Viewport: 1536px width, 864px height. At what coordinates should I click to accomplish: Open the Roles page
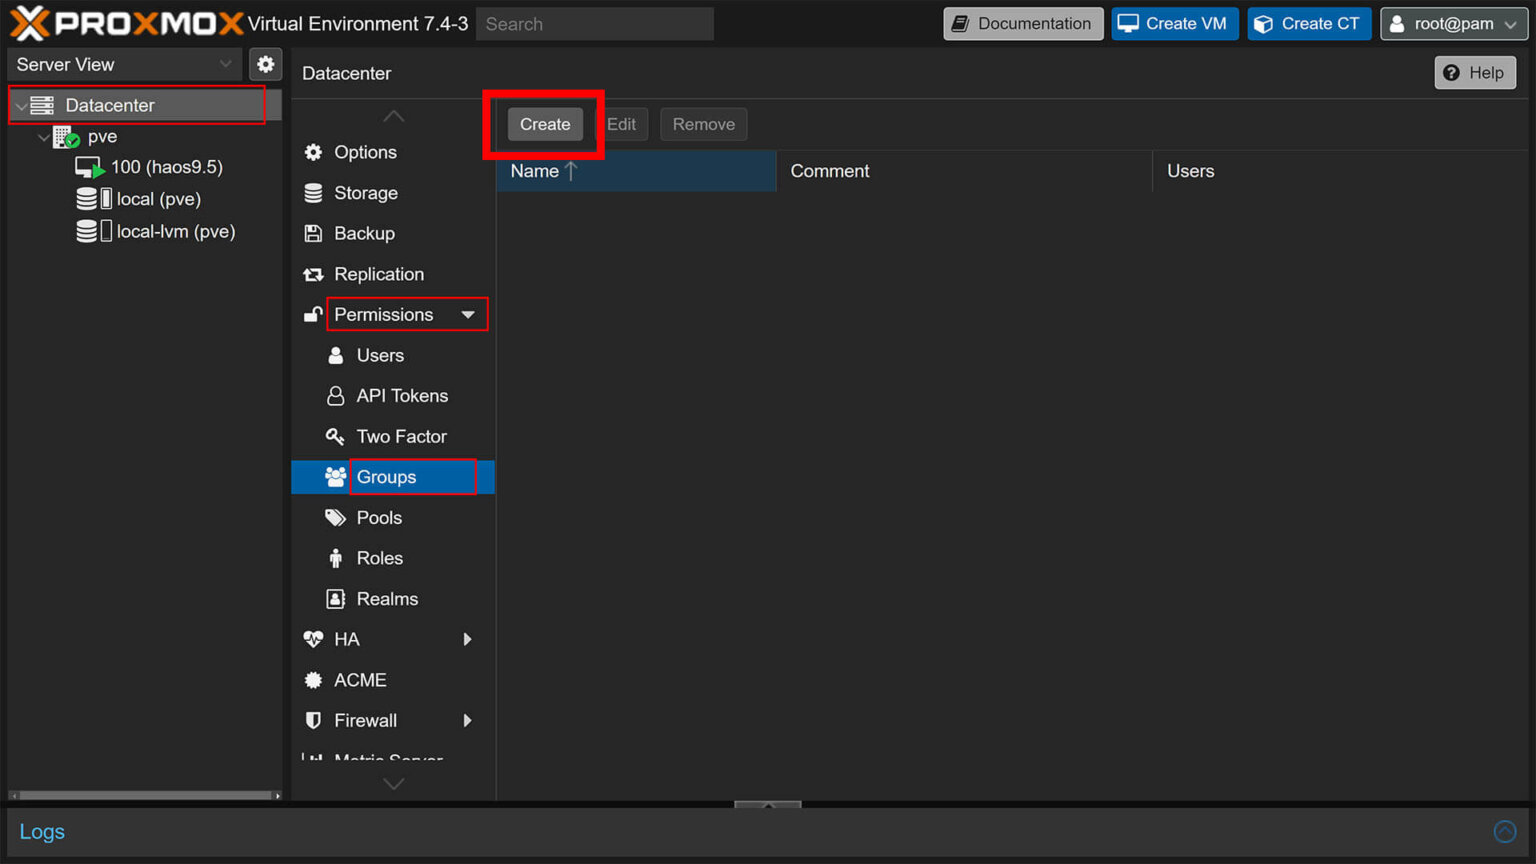(379, 558)
